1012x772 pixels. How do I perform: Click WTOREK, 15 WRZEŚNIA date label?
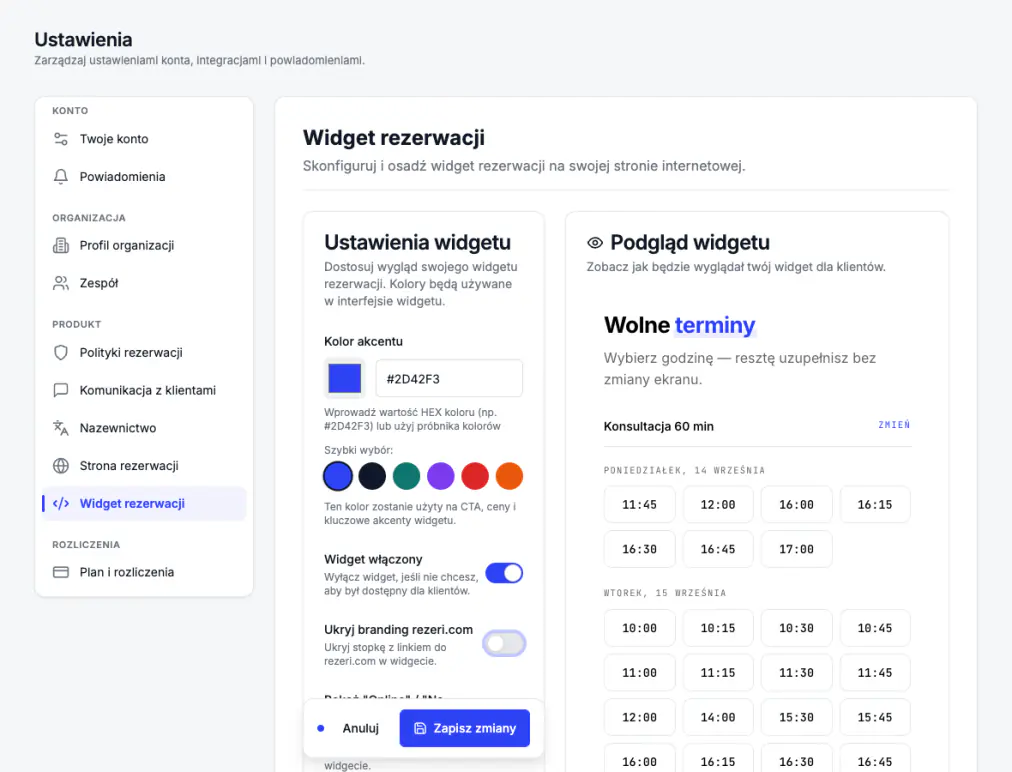[665, 593]
